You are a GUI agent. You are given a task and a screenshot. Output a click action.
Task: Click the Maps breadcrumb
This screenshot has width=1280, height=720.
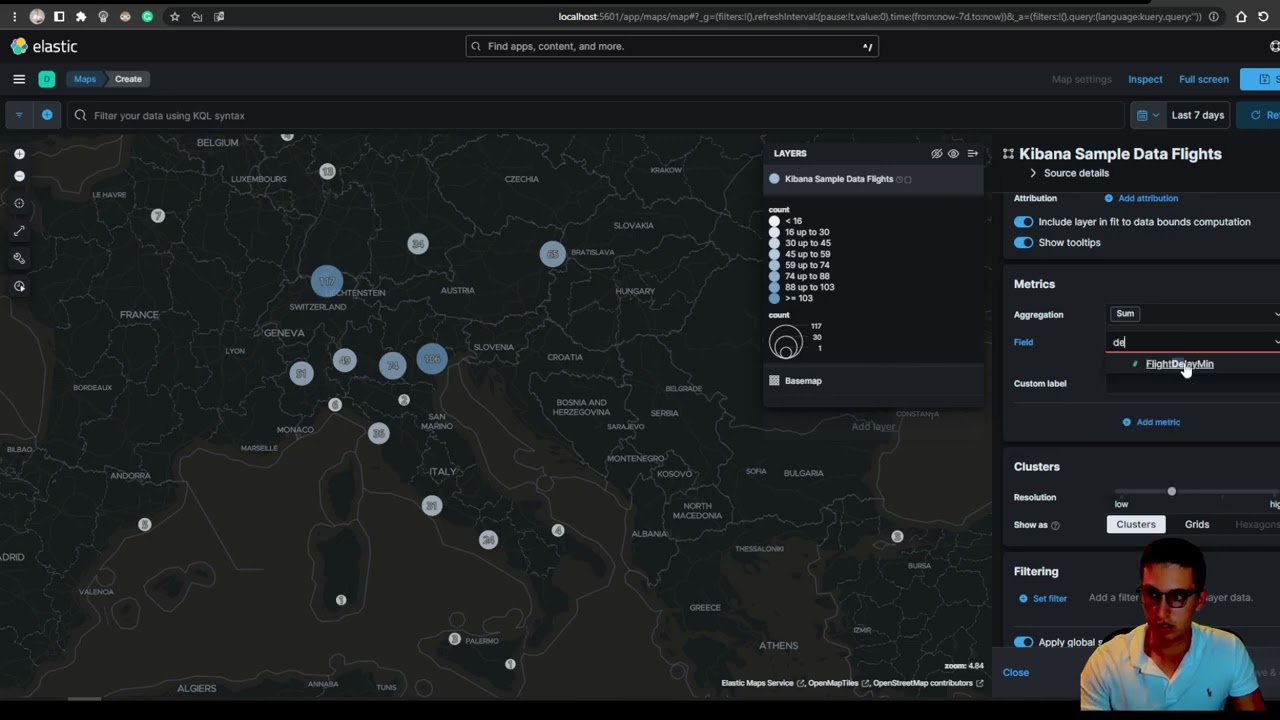coord(85,79)
